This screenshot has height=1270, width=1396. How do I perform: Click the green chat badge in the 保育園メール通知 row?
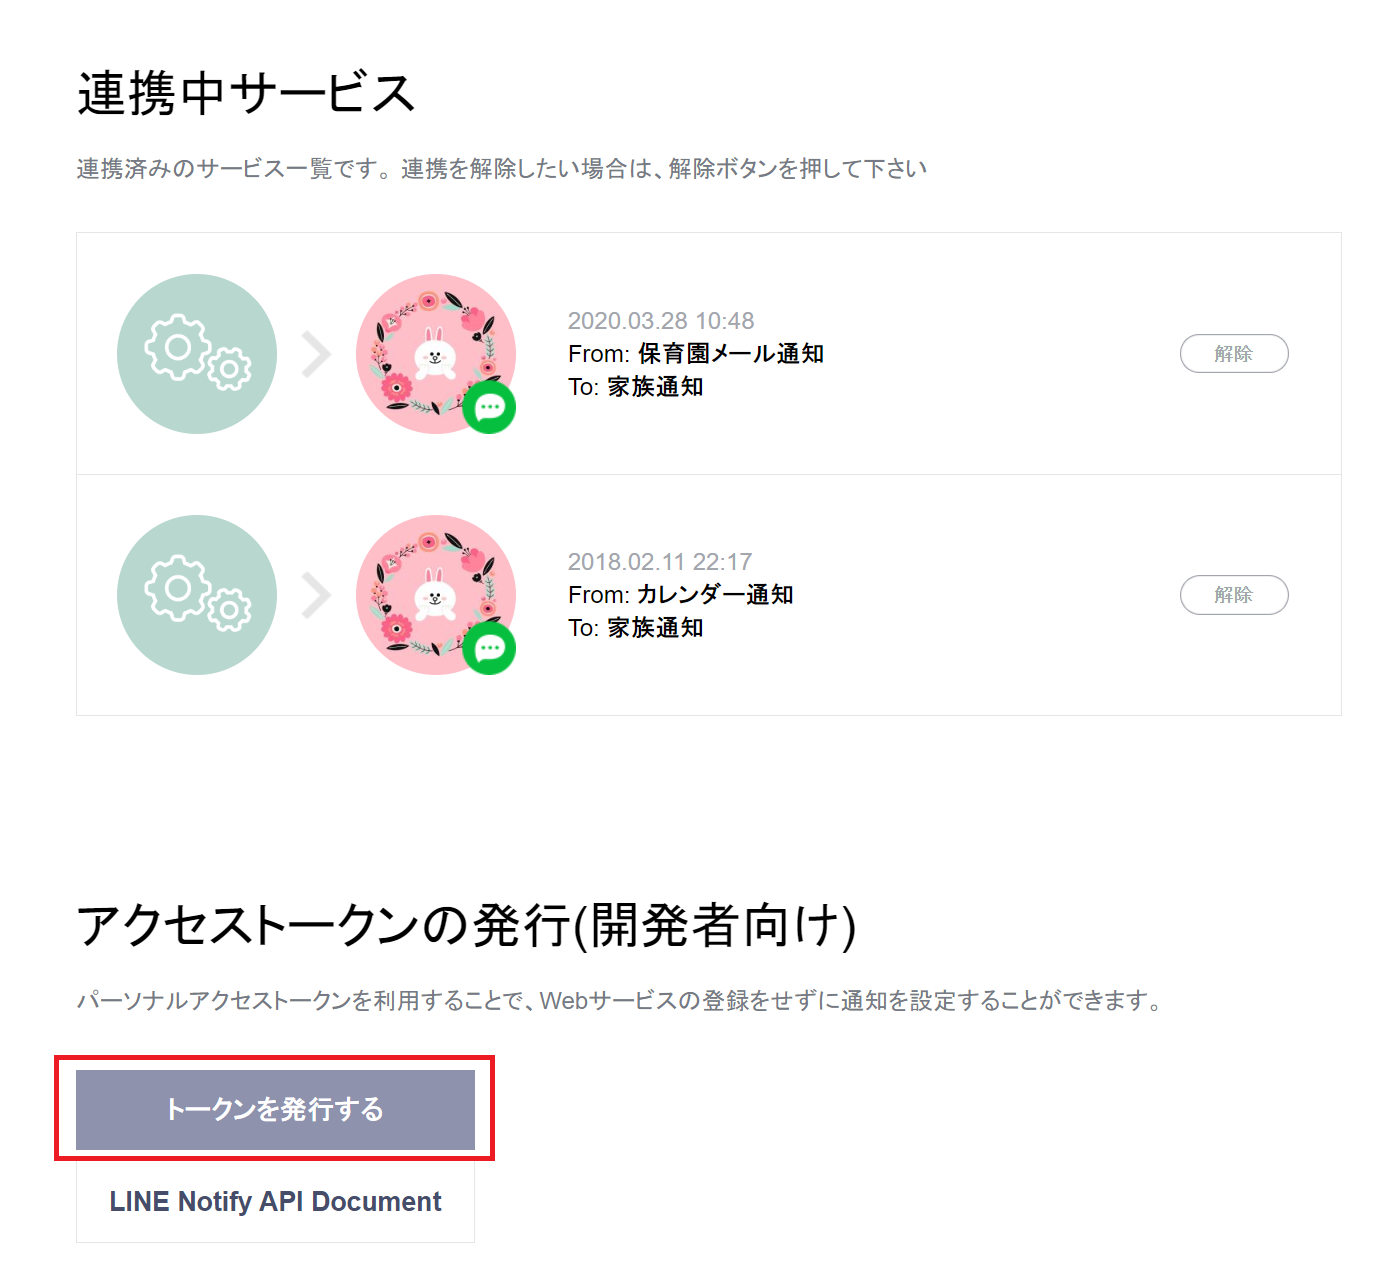click(489, 407)
